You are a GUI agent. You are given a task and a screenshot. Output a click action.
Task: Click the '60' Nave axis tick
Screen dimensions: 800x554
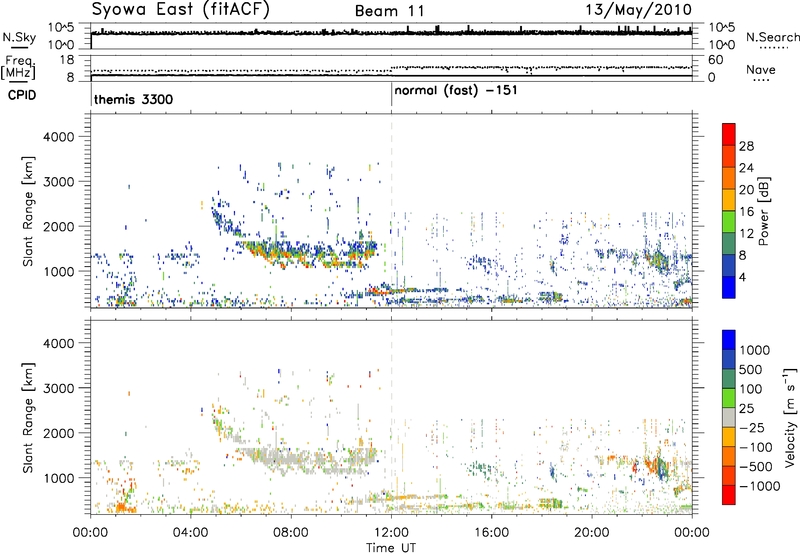(716, 60)
